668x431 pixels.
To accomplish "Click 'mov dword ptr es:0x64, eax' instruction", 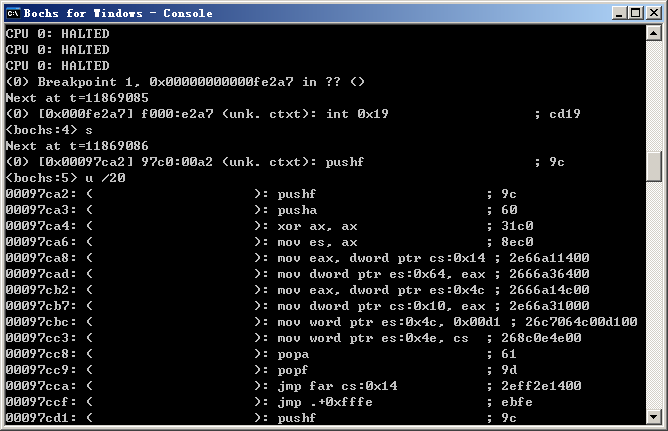I will pyautogui.click(x=381, y=274).
